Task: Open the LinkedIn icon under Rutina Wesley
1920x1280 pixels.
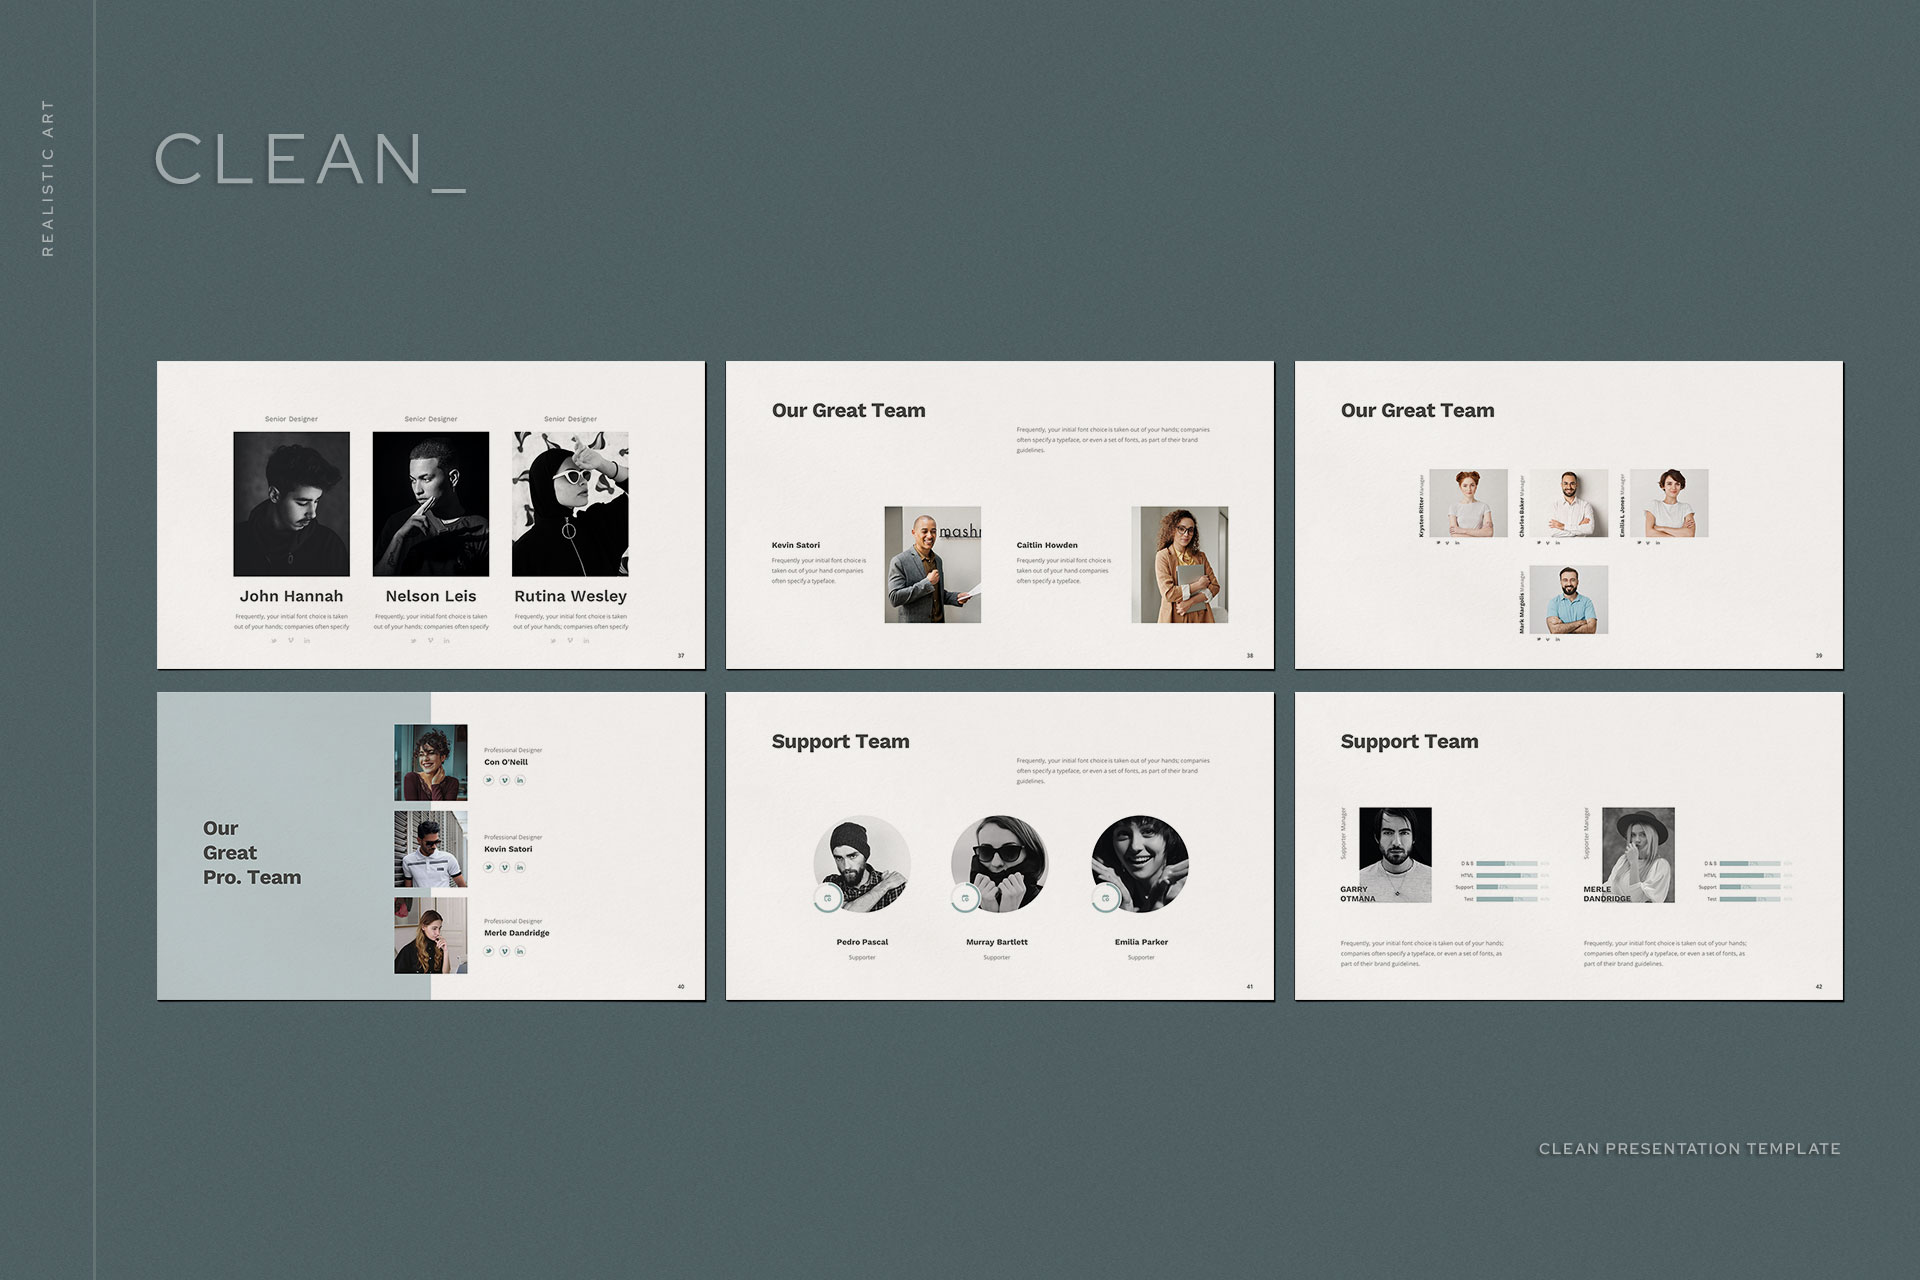Action: (x=587, y=640)
